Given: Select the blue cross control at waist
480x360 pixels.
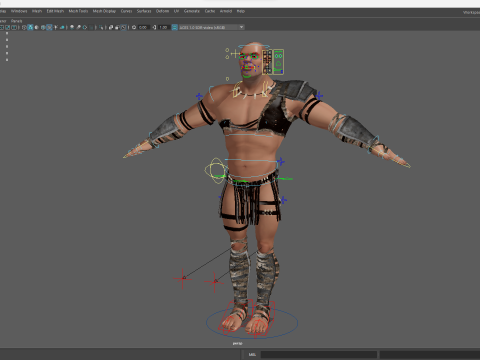Looking at the screenshot, I should point(281,162).
